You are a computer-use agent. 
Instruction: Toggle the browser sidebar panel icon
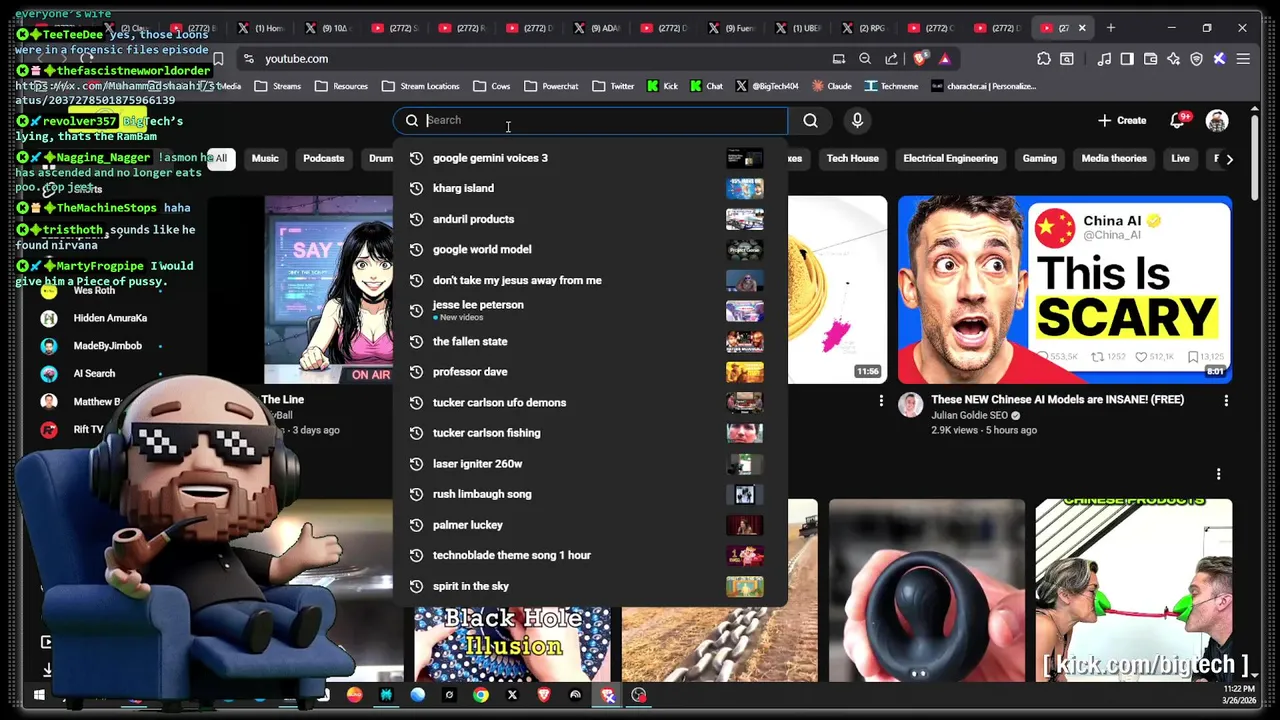[x=1127, y=59]
